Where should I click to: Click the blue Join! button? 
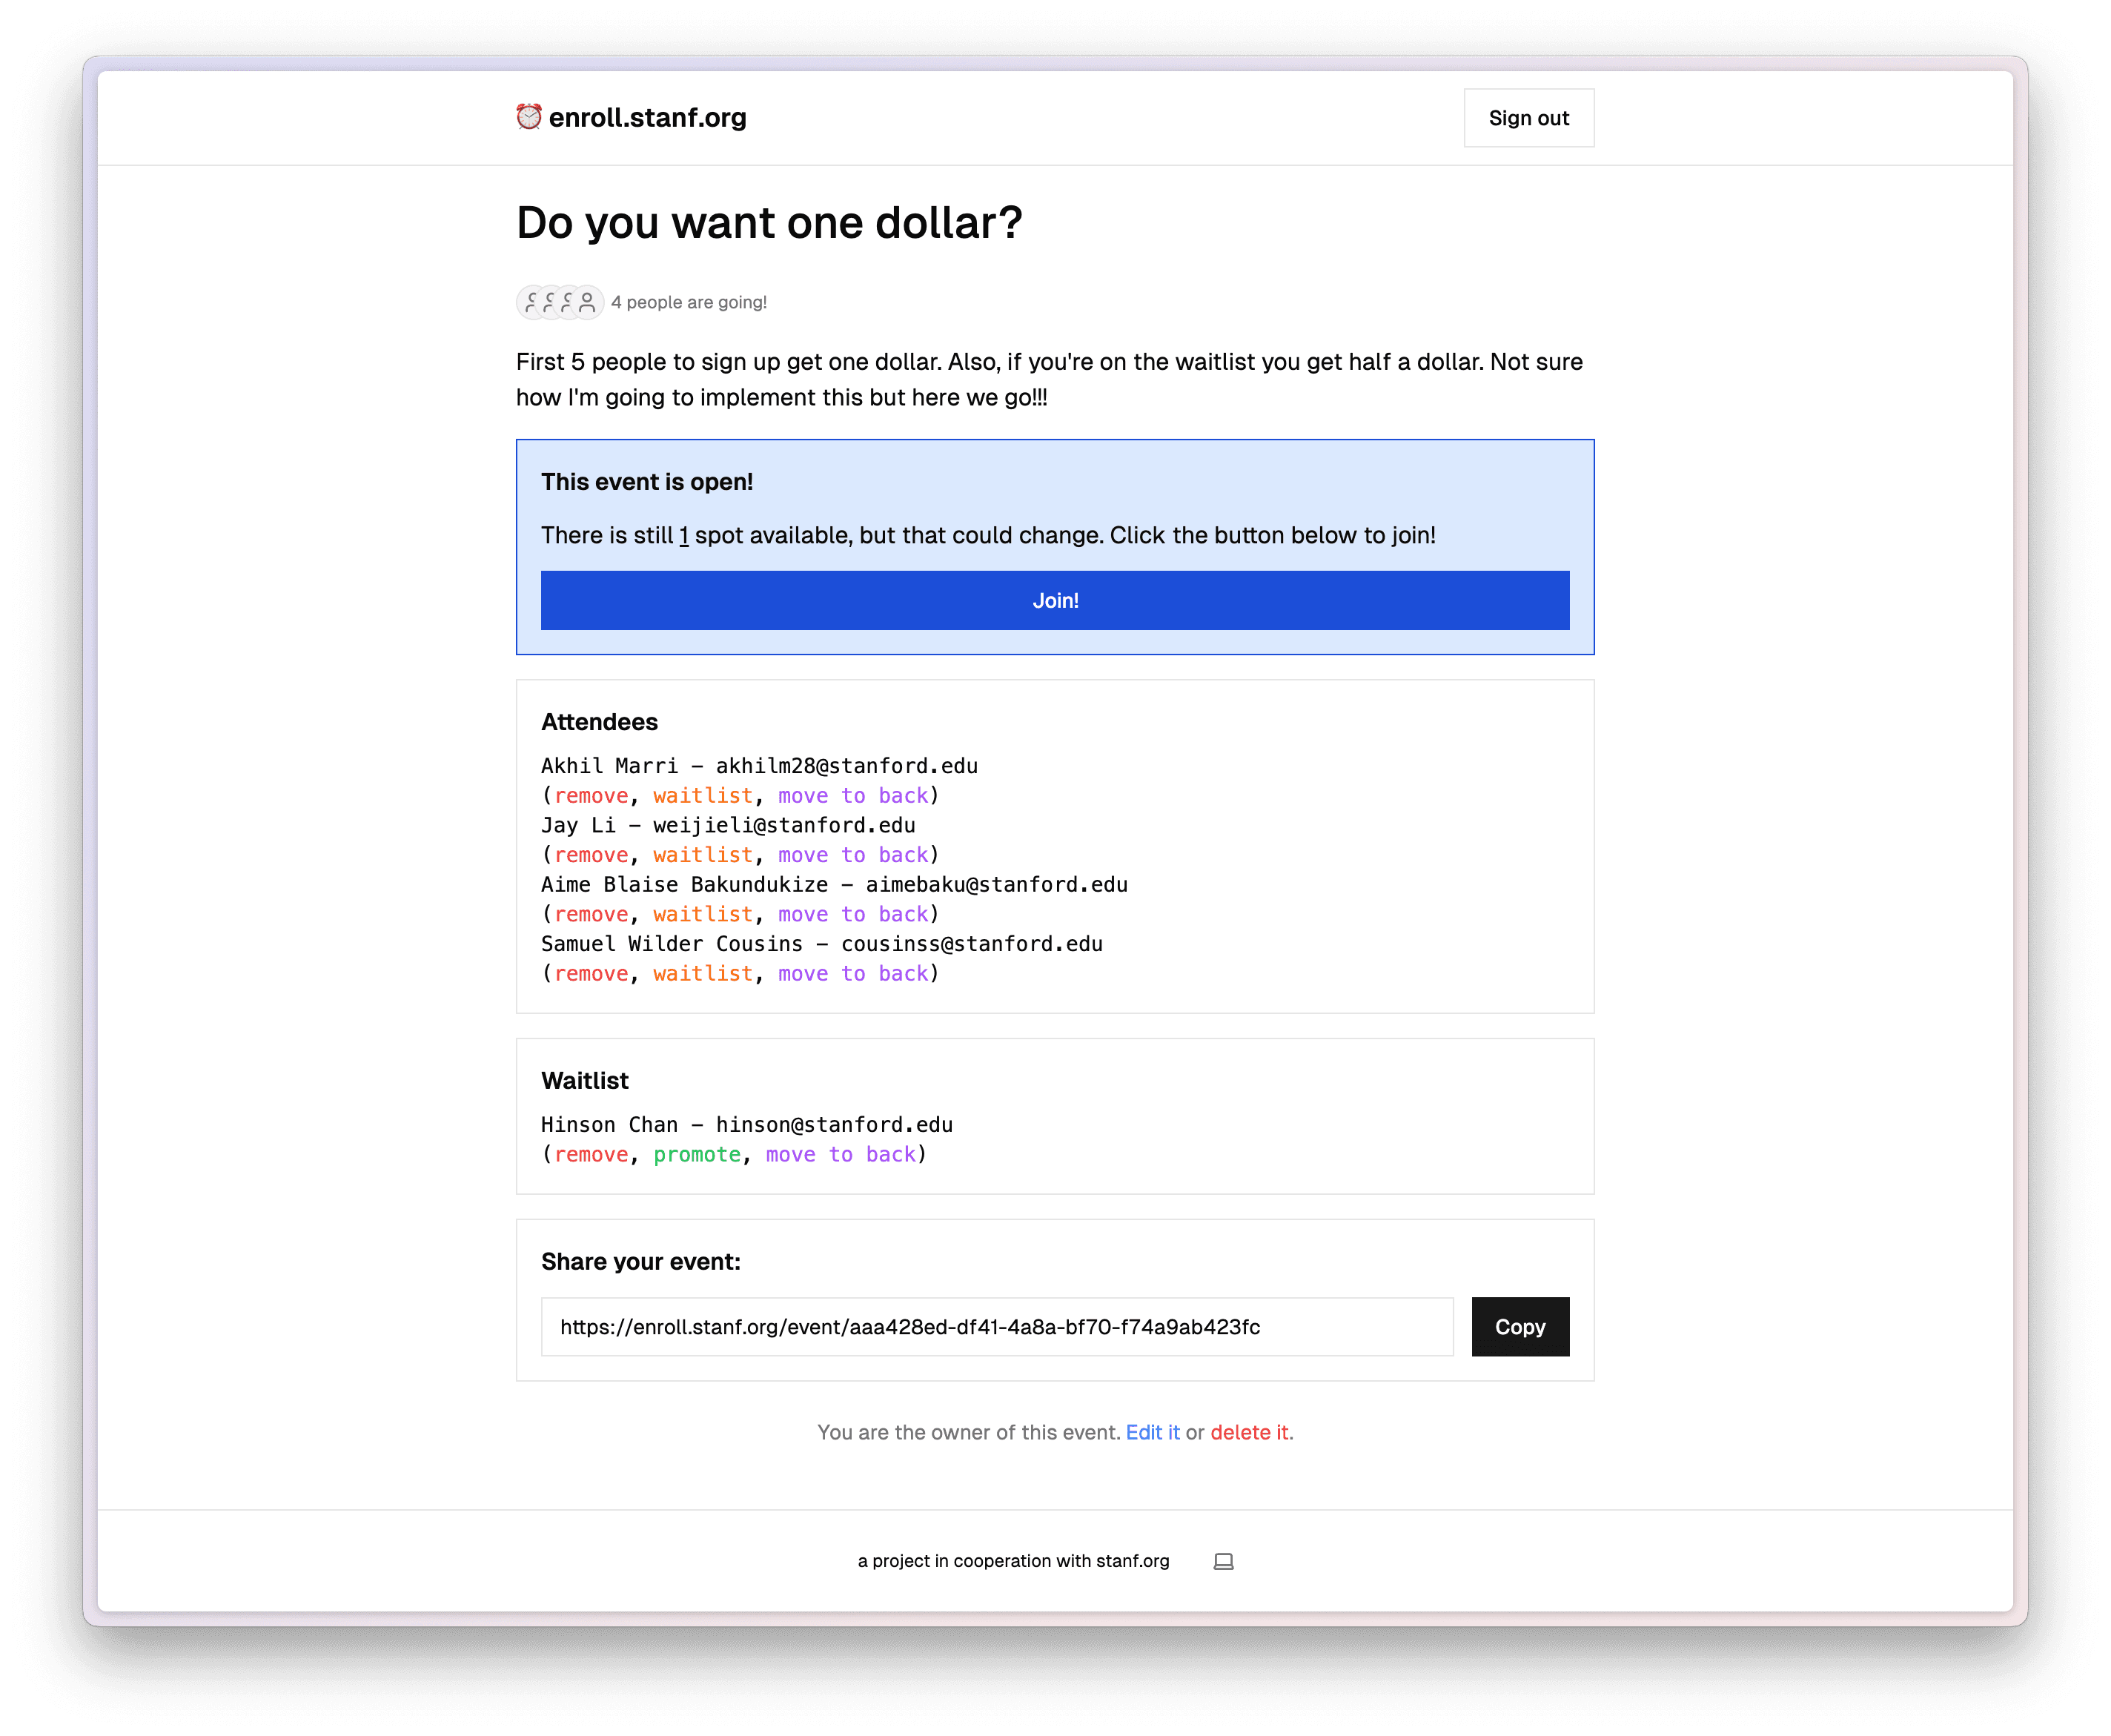click(1055, 600)
